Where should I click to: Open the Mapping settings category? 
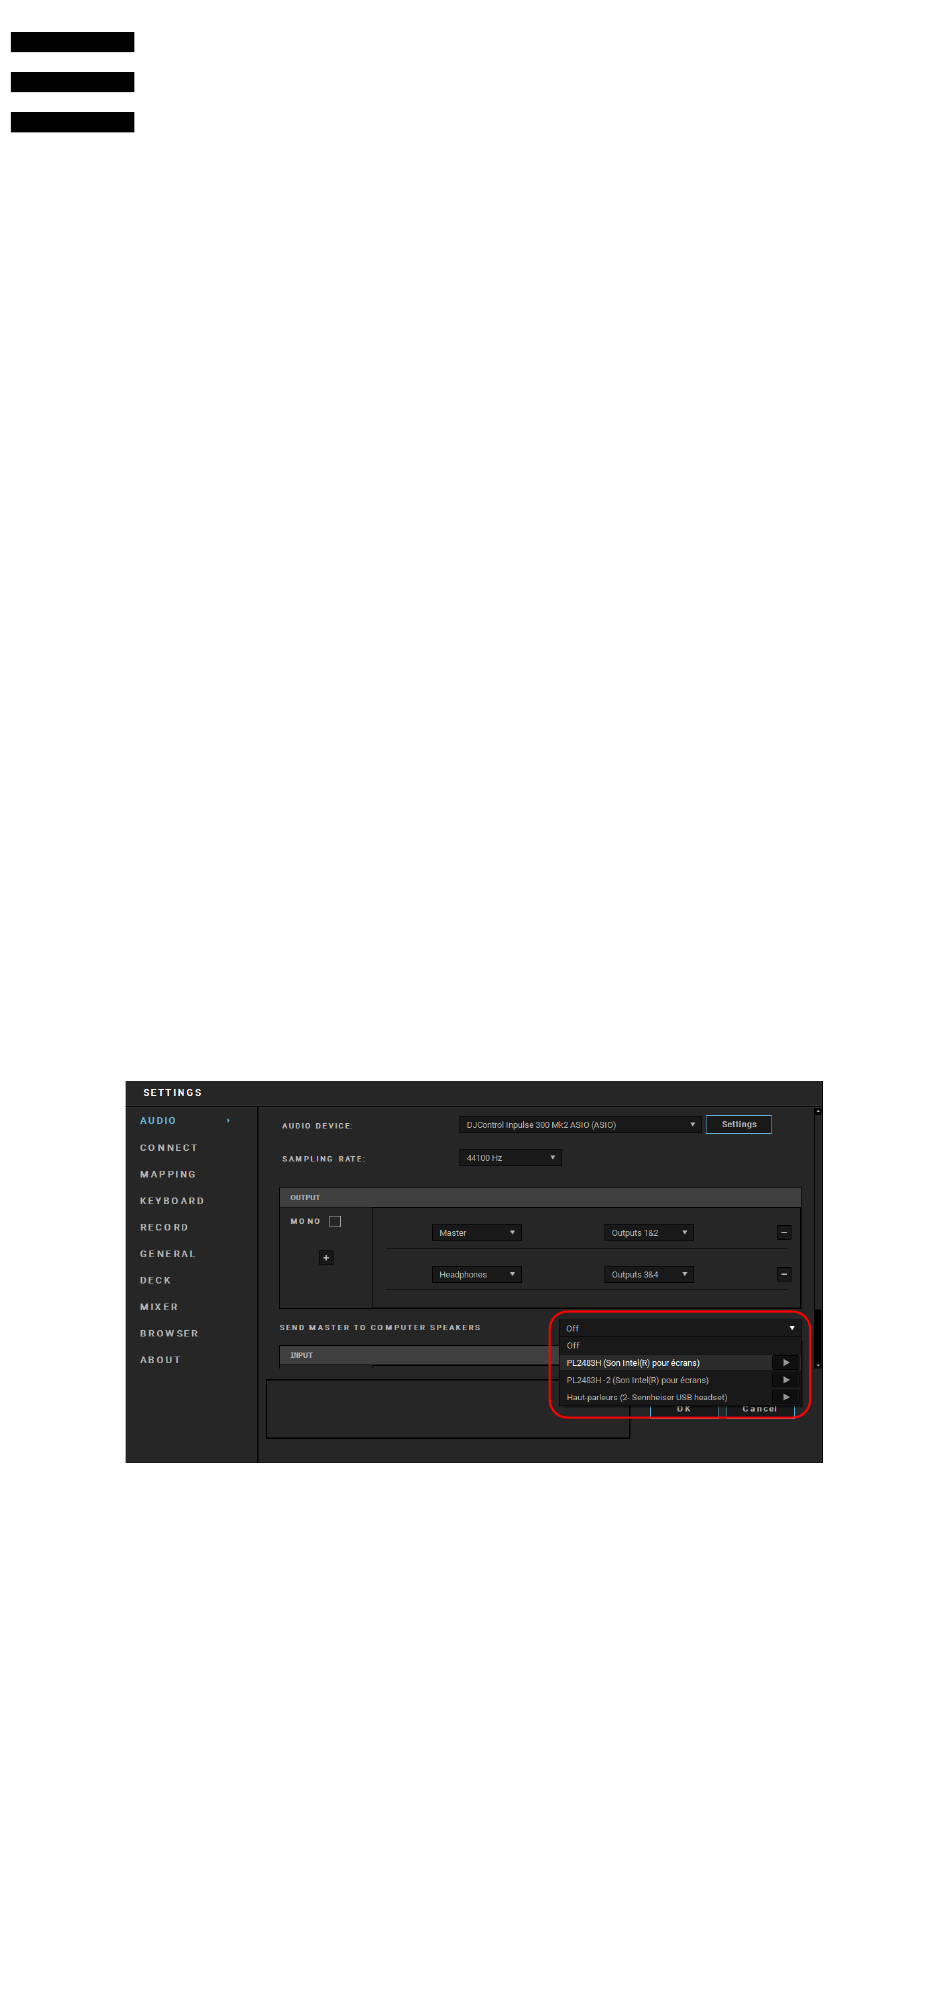point(168,1174)
